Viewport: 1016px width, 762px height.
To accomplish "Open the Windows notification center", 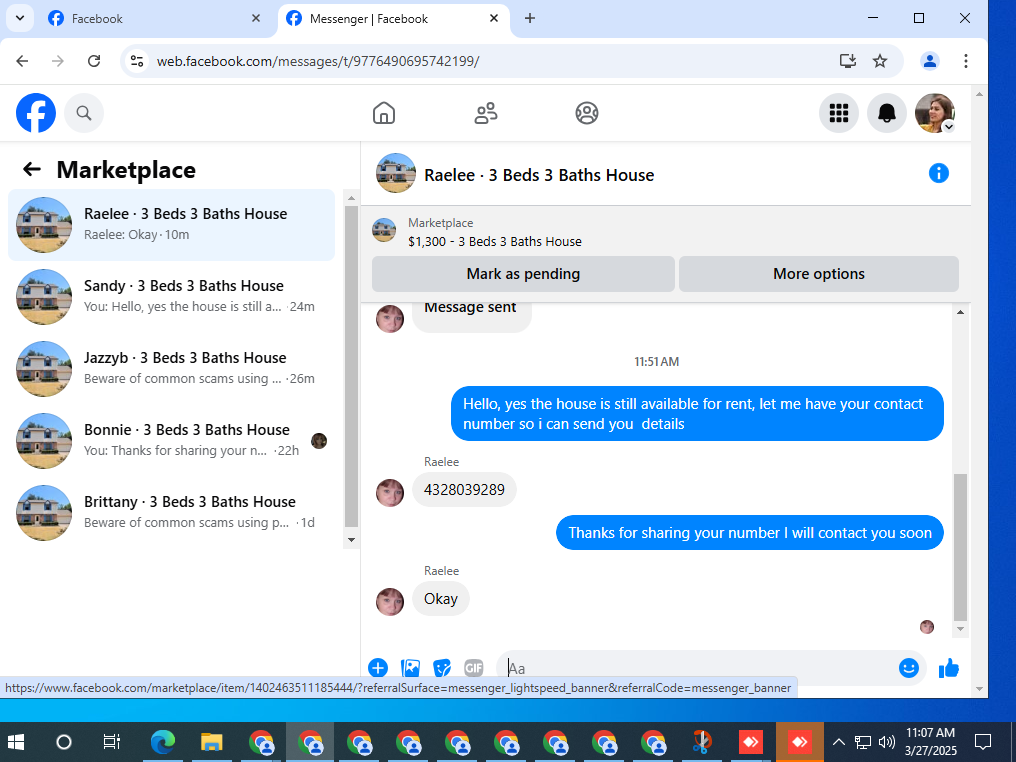I will [983, 742].
